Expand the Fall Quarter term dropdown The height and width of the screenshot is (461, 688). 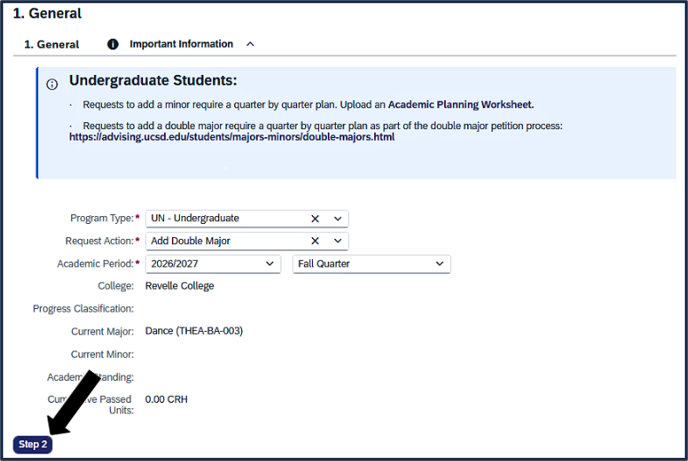pos(439,264)
